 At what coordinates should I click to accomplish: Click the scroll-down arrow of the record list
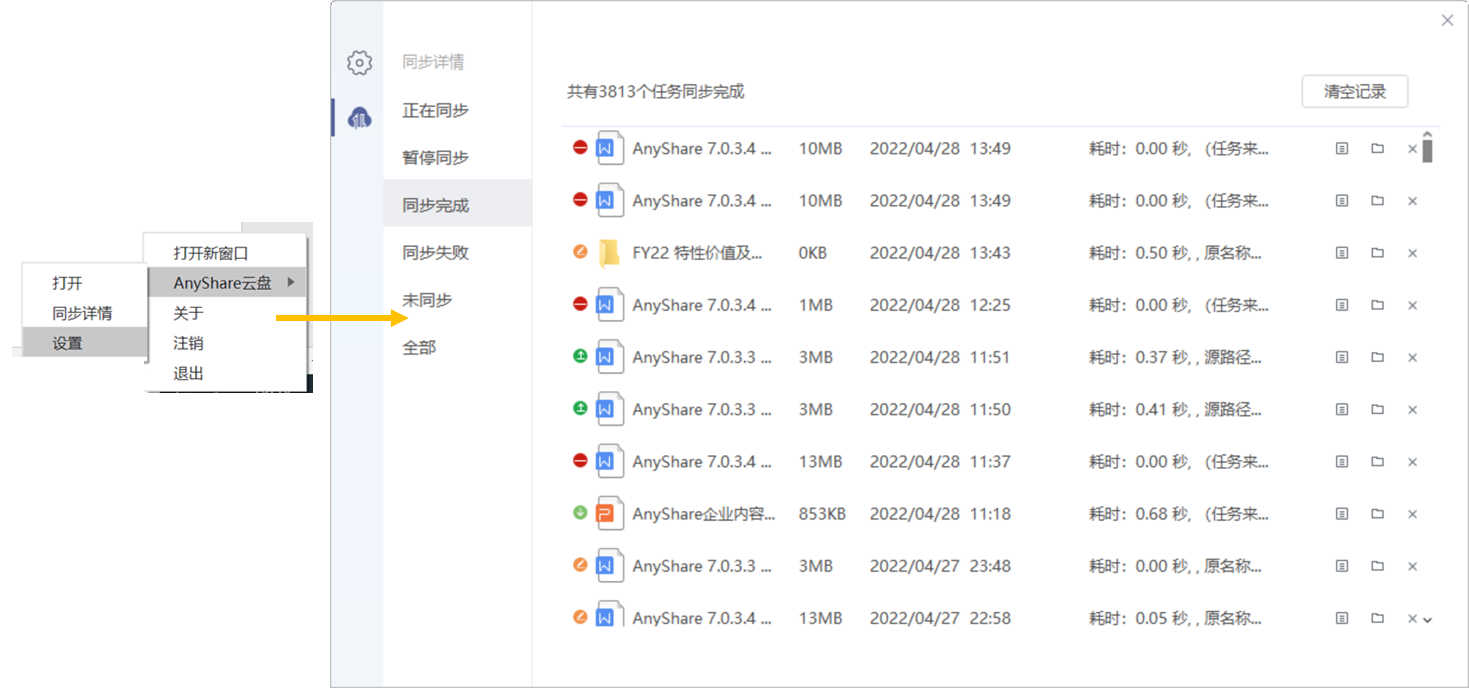click(1428, 620)
